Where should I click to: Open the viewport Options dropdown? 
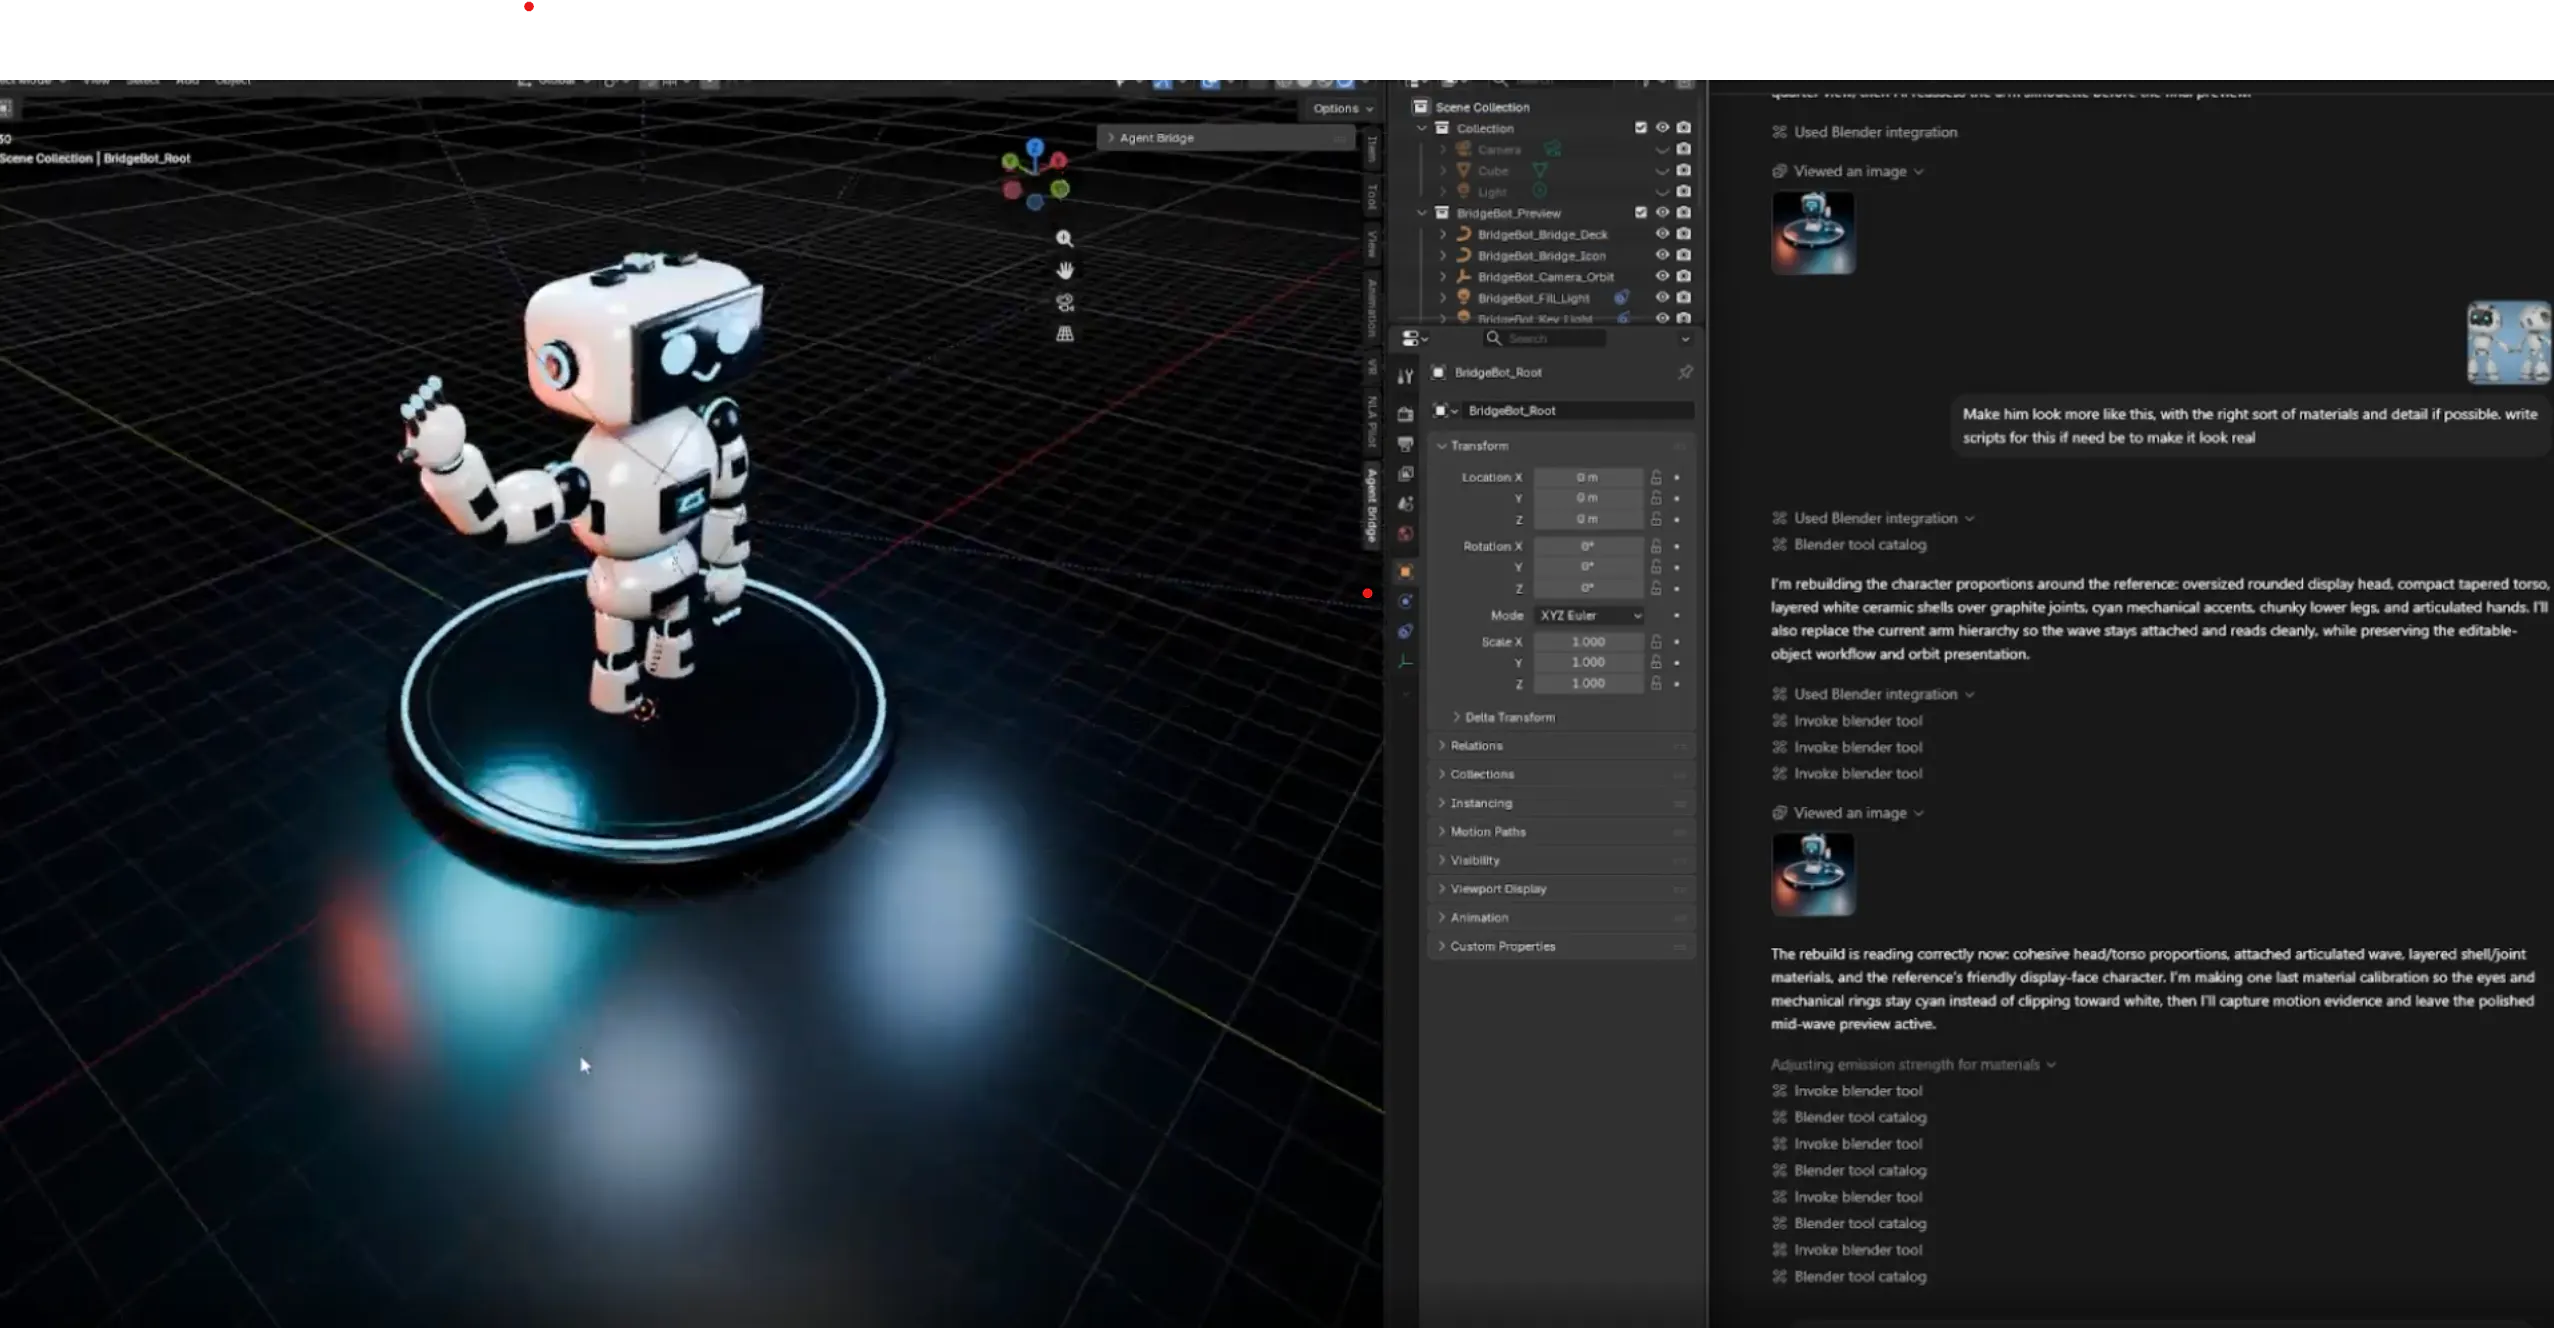tap(1342, 108)
